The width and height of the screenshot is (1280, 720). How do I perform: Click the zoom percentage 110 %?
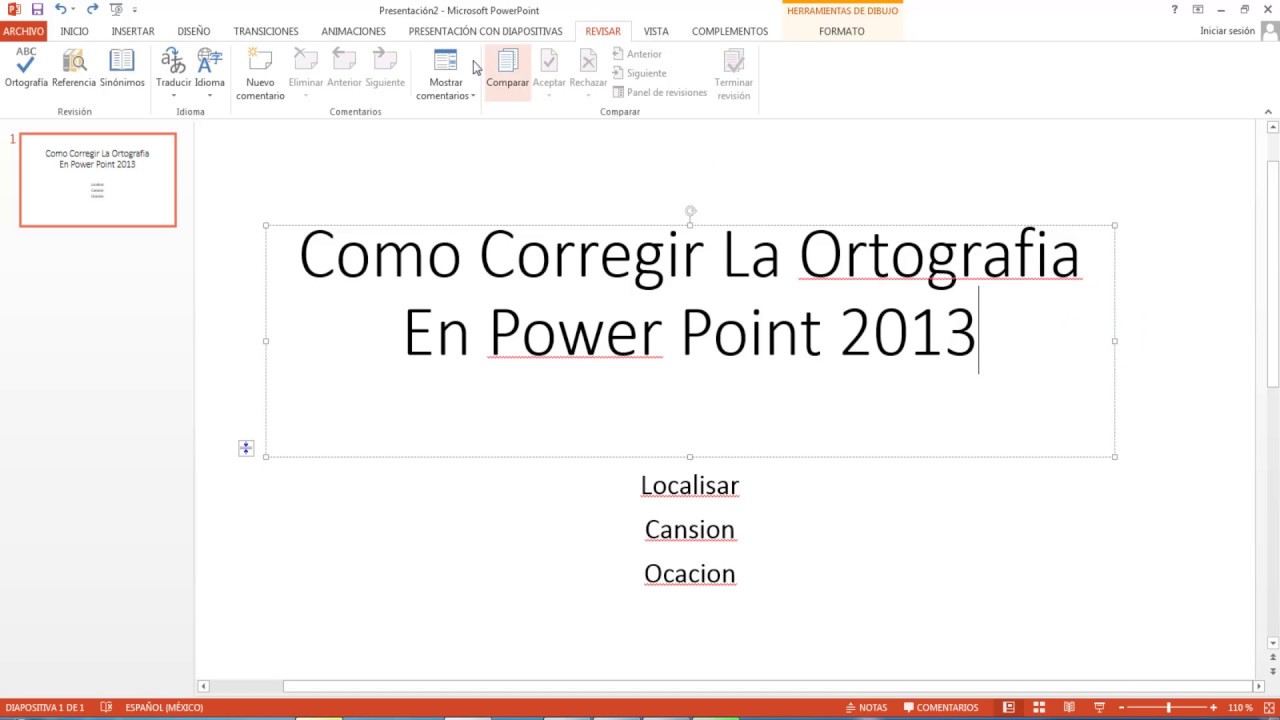pos(1240,707)
